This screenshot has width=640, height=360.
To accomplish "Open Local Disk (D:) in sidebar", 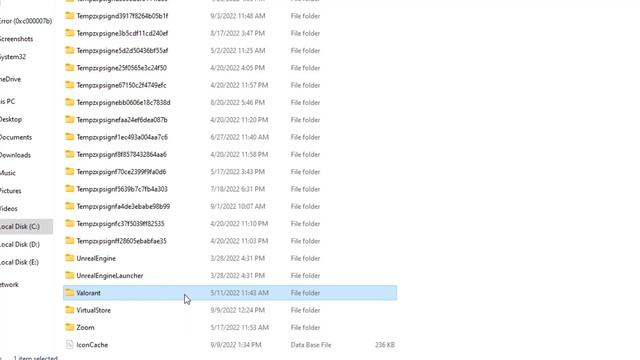I will pos(20,244).
